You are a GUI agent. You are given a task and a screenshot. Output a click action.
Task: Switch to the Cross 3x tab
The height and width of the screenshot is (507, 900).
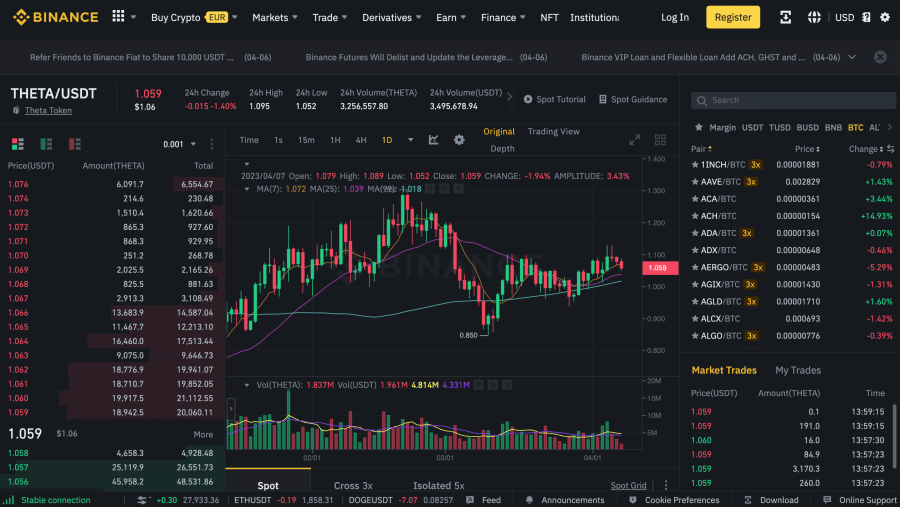point(353,486)
